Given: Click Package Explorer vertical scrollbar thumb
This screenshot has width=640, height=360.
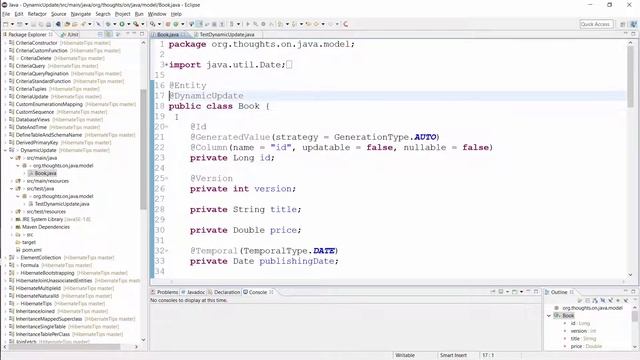Looking at the screenshot, I should (x=143, y=149).
